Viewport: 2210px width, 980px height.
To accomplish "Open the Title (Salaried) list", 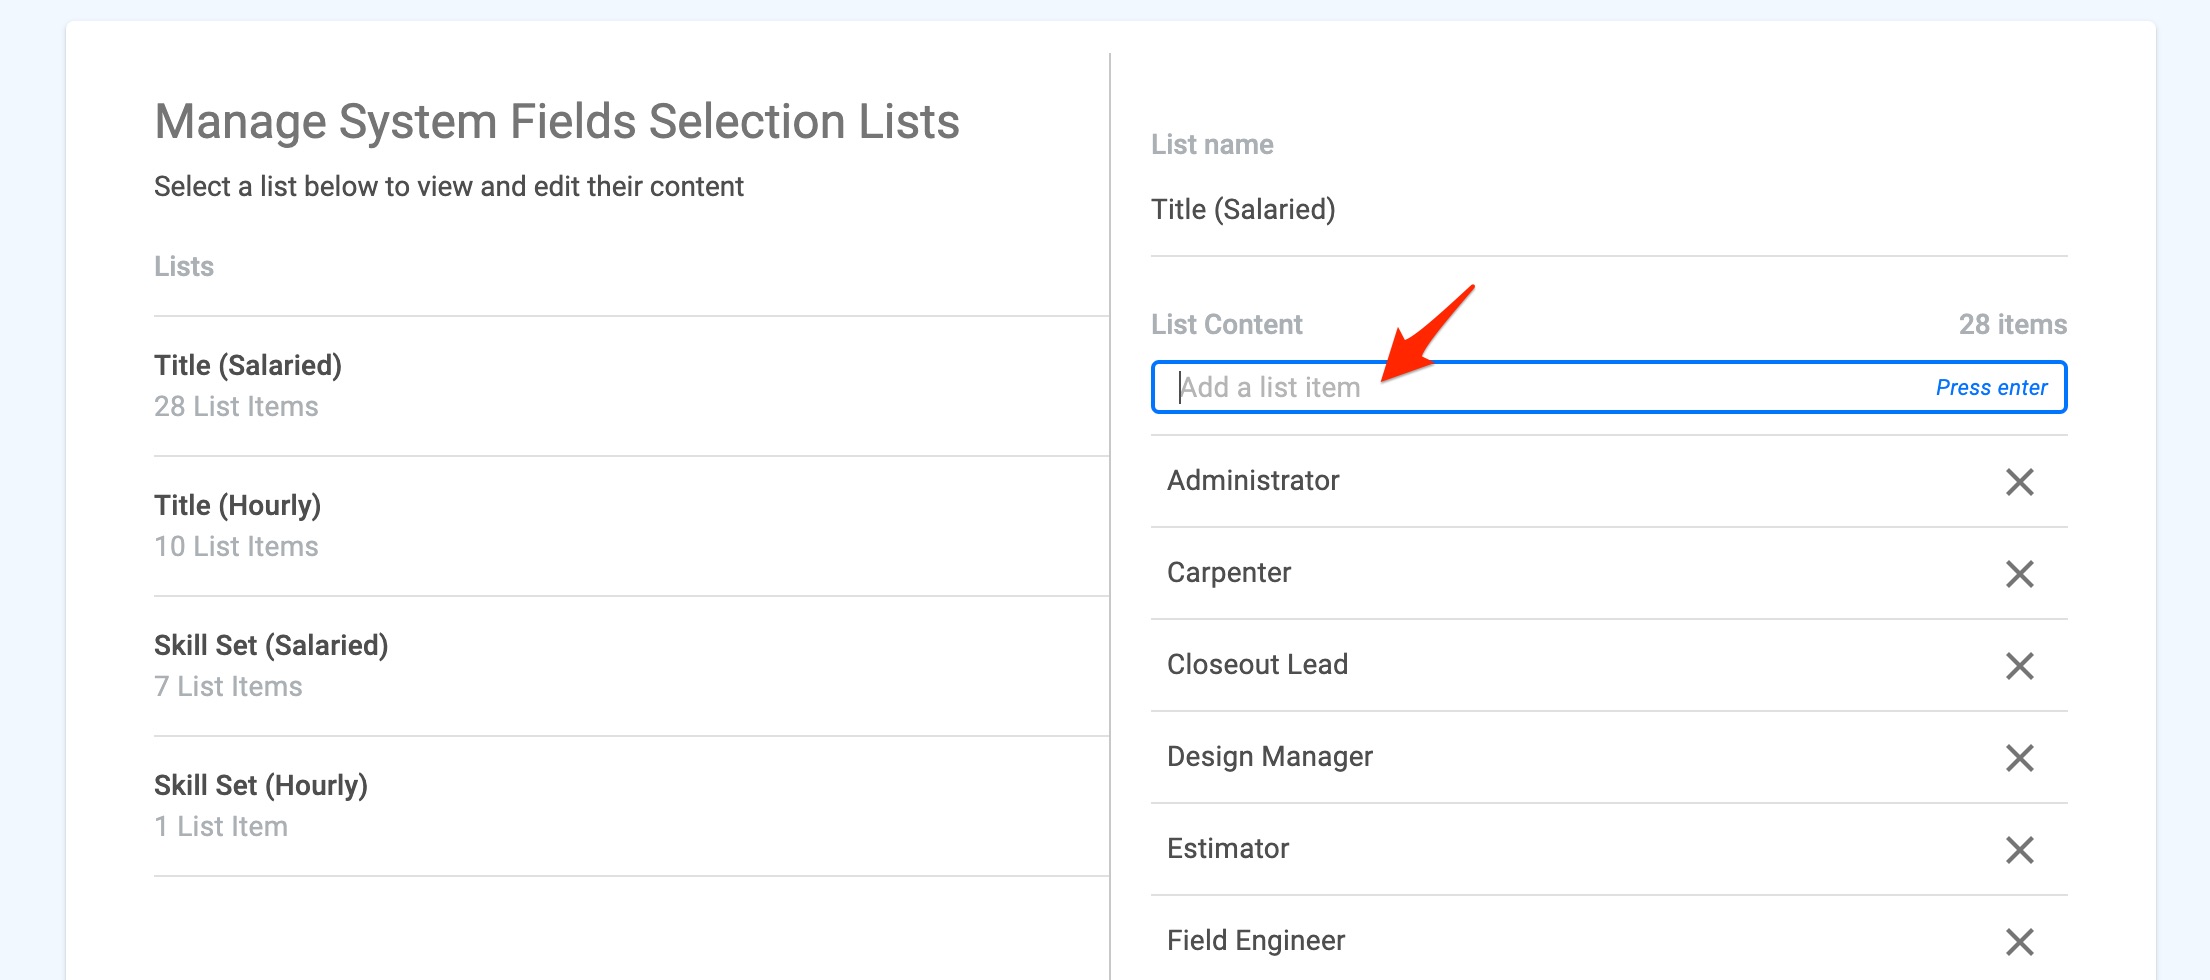I will pyautogui.click(x=631, y=386).
